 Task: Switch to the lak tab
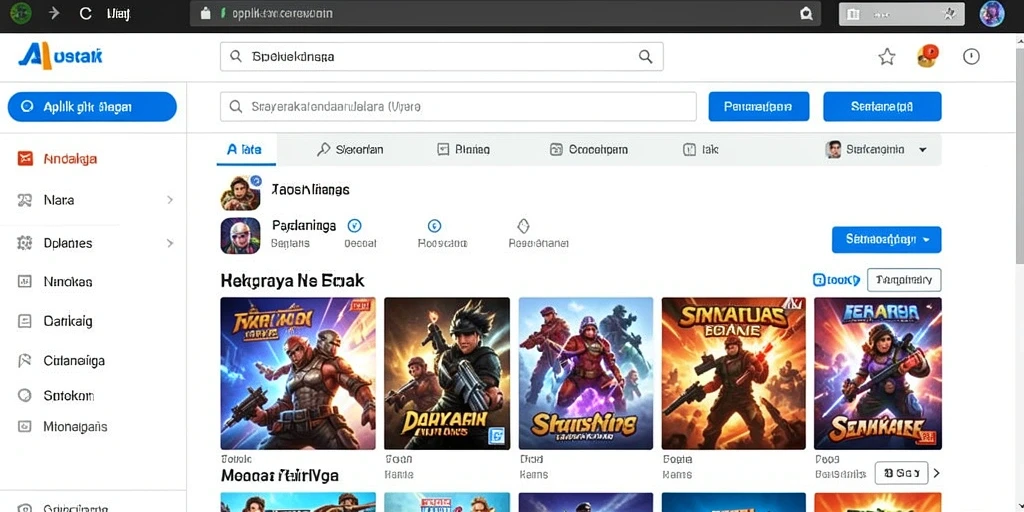click(x=701, y=150)
